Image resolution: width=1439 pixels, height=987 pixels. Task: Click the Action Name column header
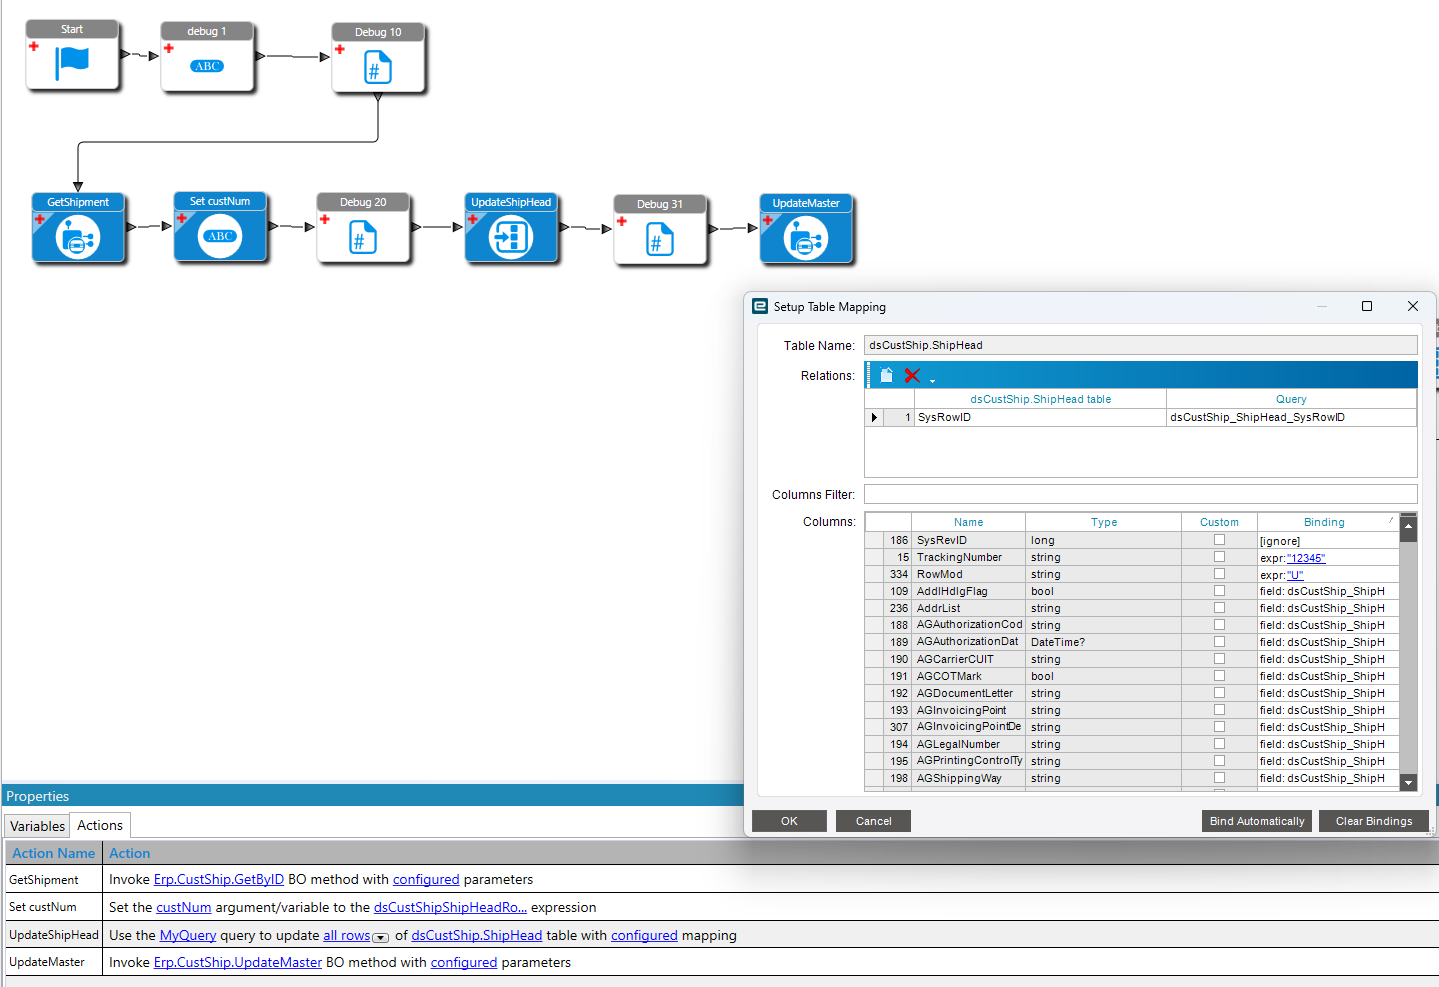tap(54, 853)
